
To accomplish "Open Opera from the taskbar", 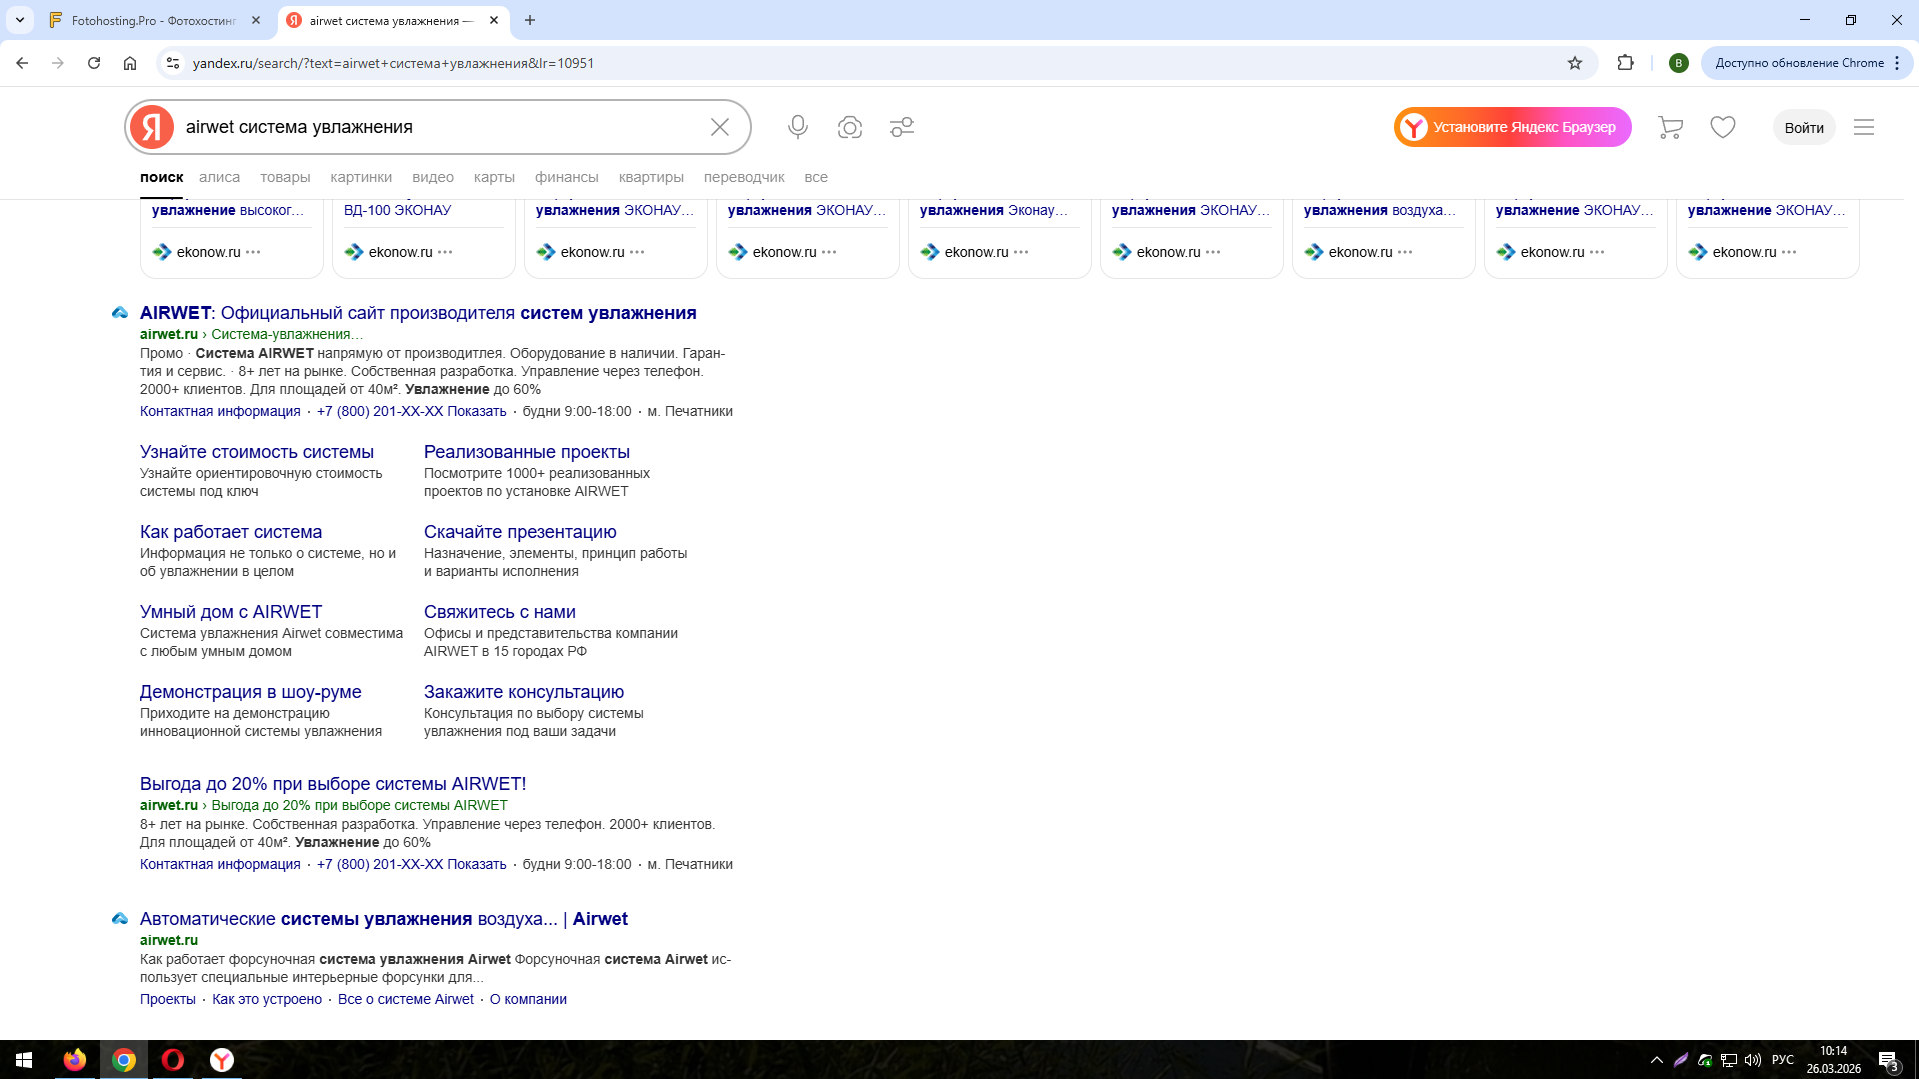I will point(173,1060).
